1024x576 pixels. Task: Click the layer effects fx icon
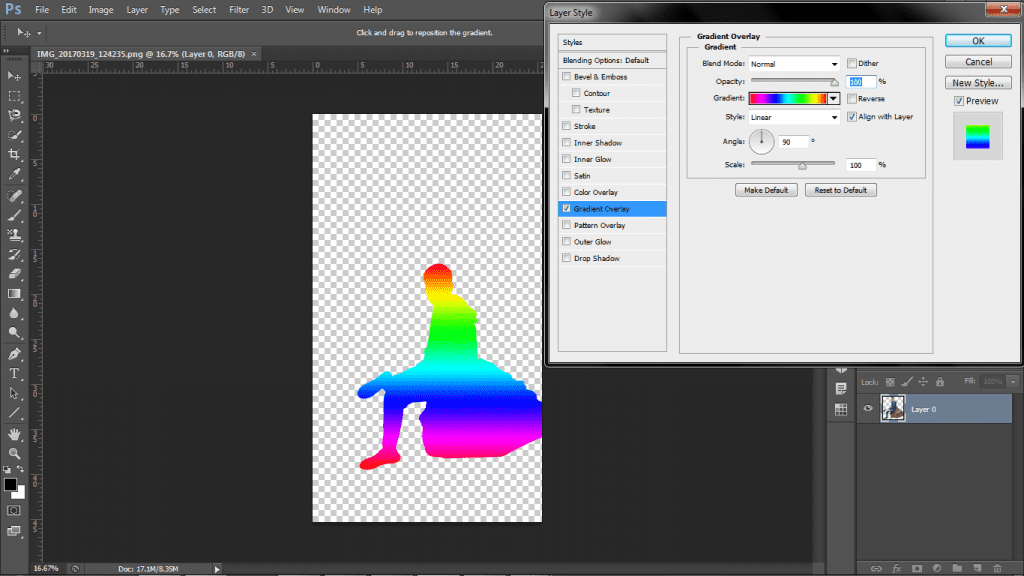tap(896, 568)
